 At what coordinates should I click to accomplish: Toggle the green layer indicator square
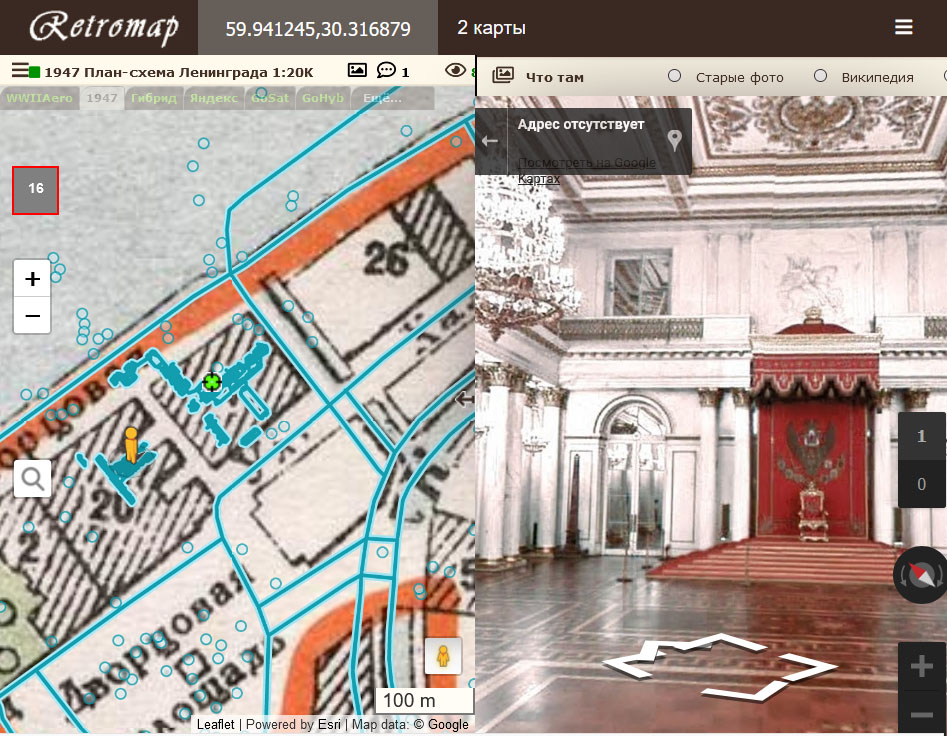pyautogui.click(x=36, y=69)
